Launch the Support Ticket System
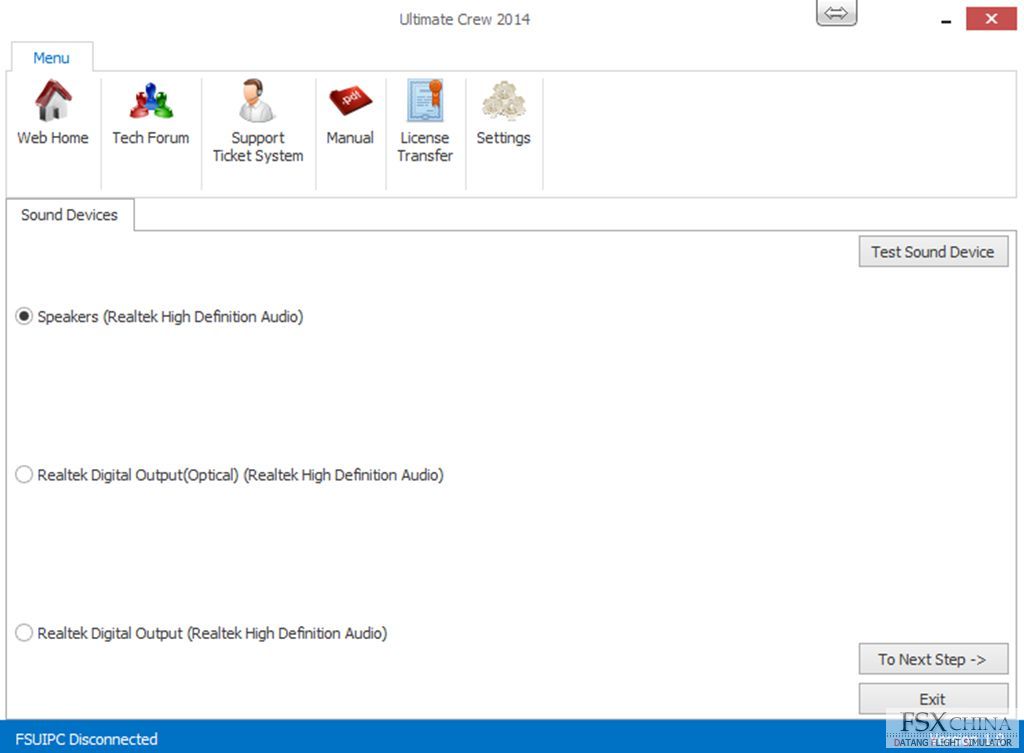The width and height of the screenshot is (1024, 753). coord(258,121)
